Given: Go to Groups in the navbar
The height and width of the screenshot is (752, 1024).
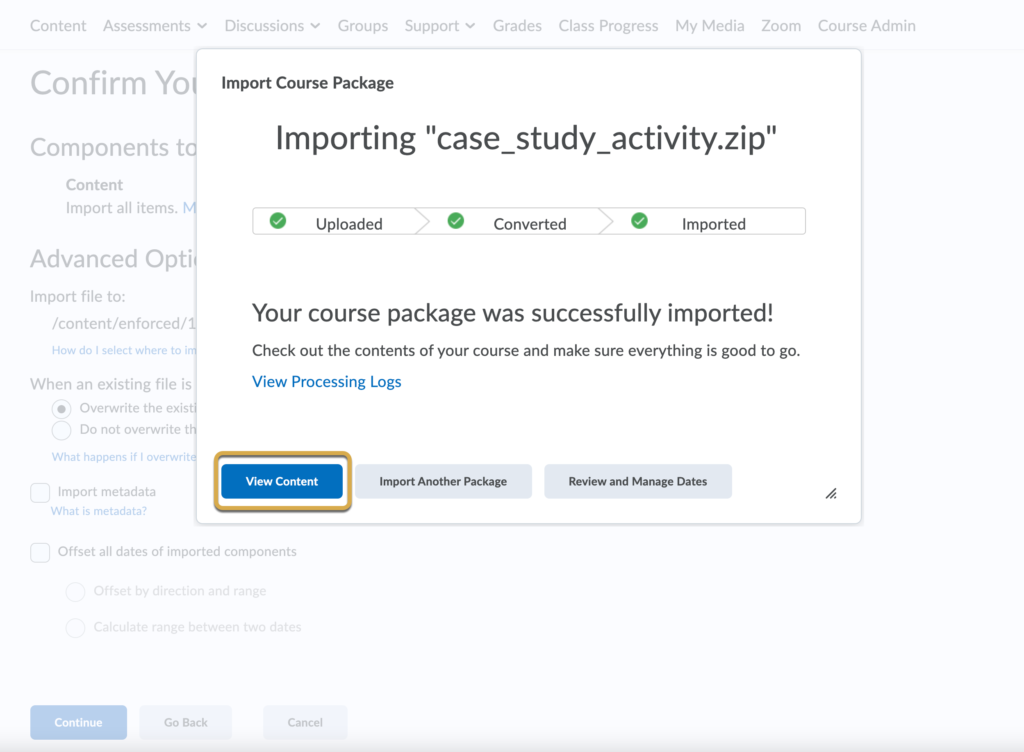Looking at the screenshot, I should 362,25.
